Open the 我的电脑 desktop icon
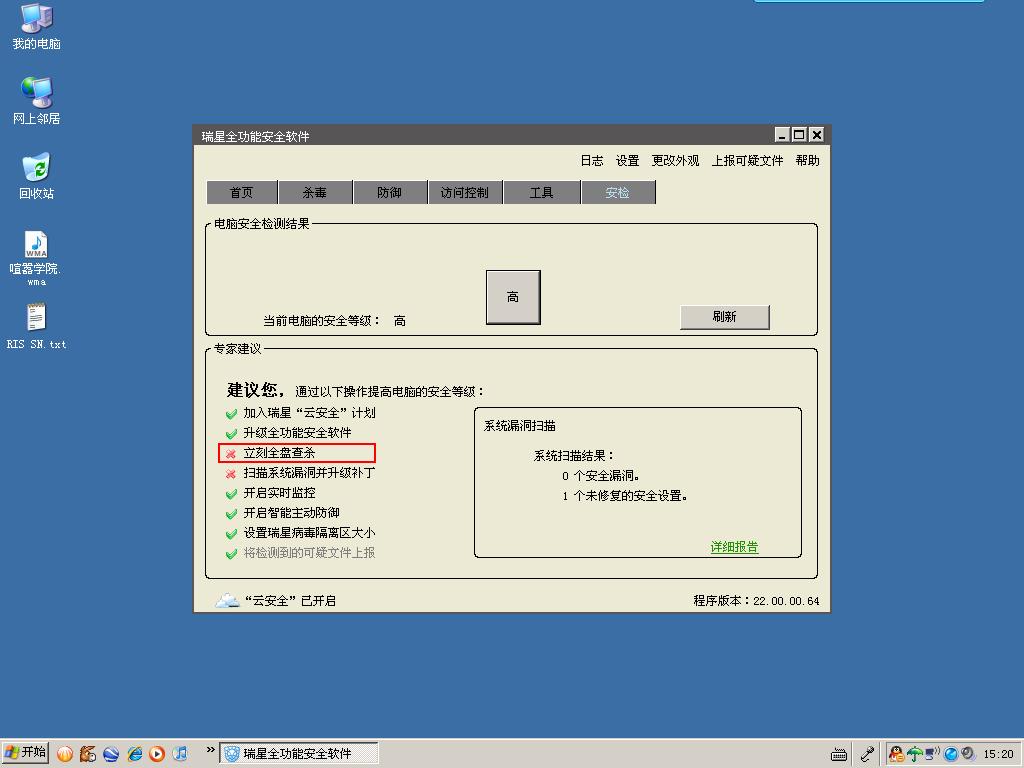Viewport: 1024px width, 768px height. (37, 26)
